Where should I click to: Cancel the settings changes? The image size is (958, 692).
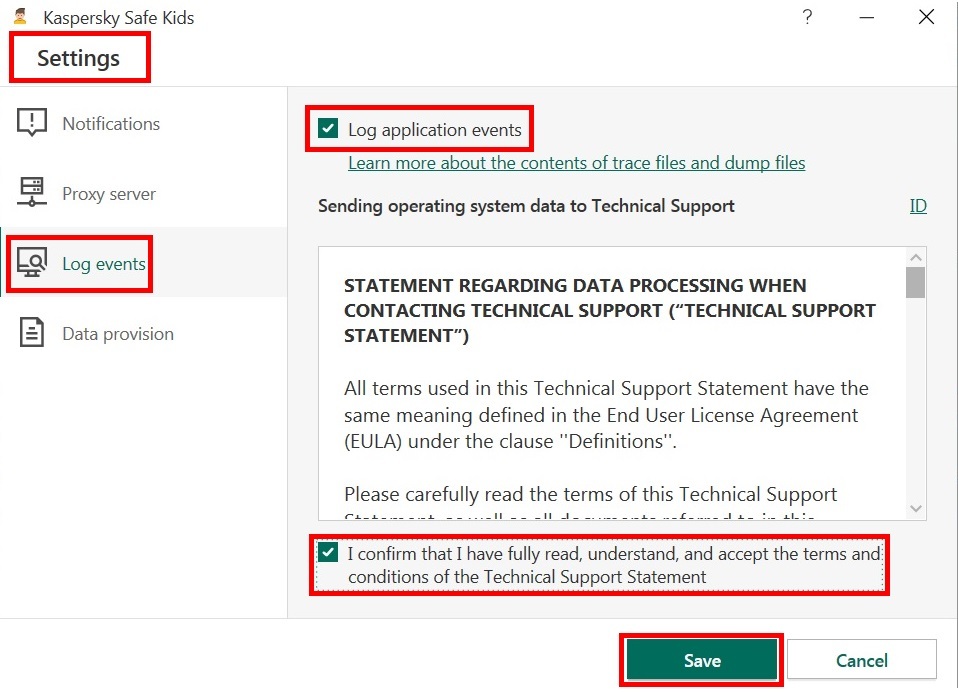[861, 660]
